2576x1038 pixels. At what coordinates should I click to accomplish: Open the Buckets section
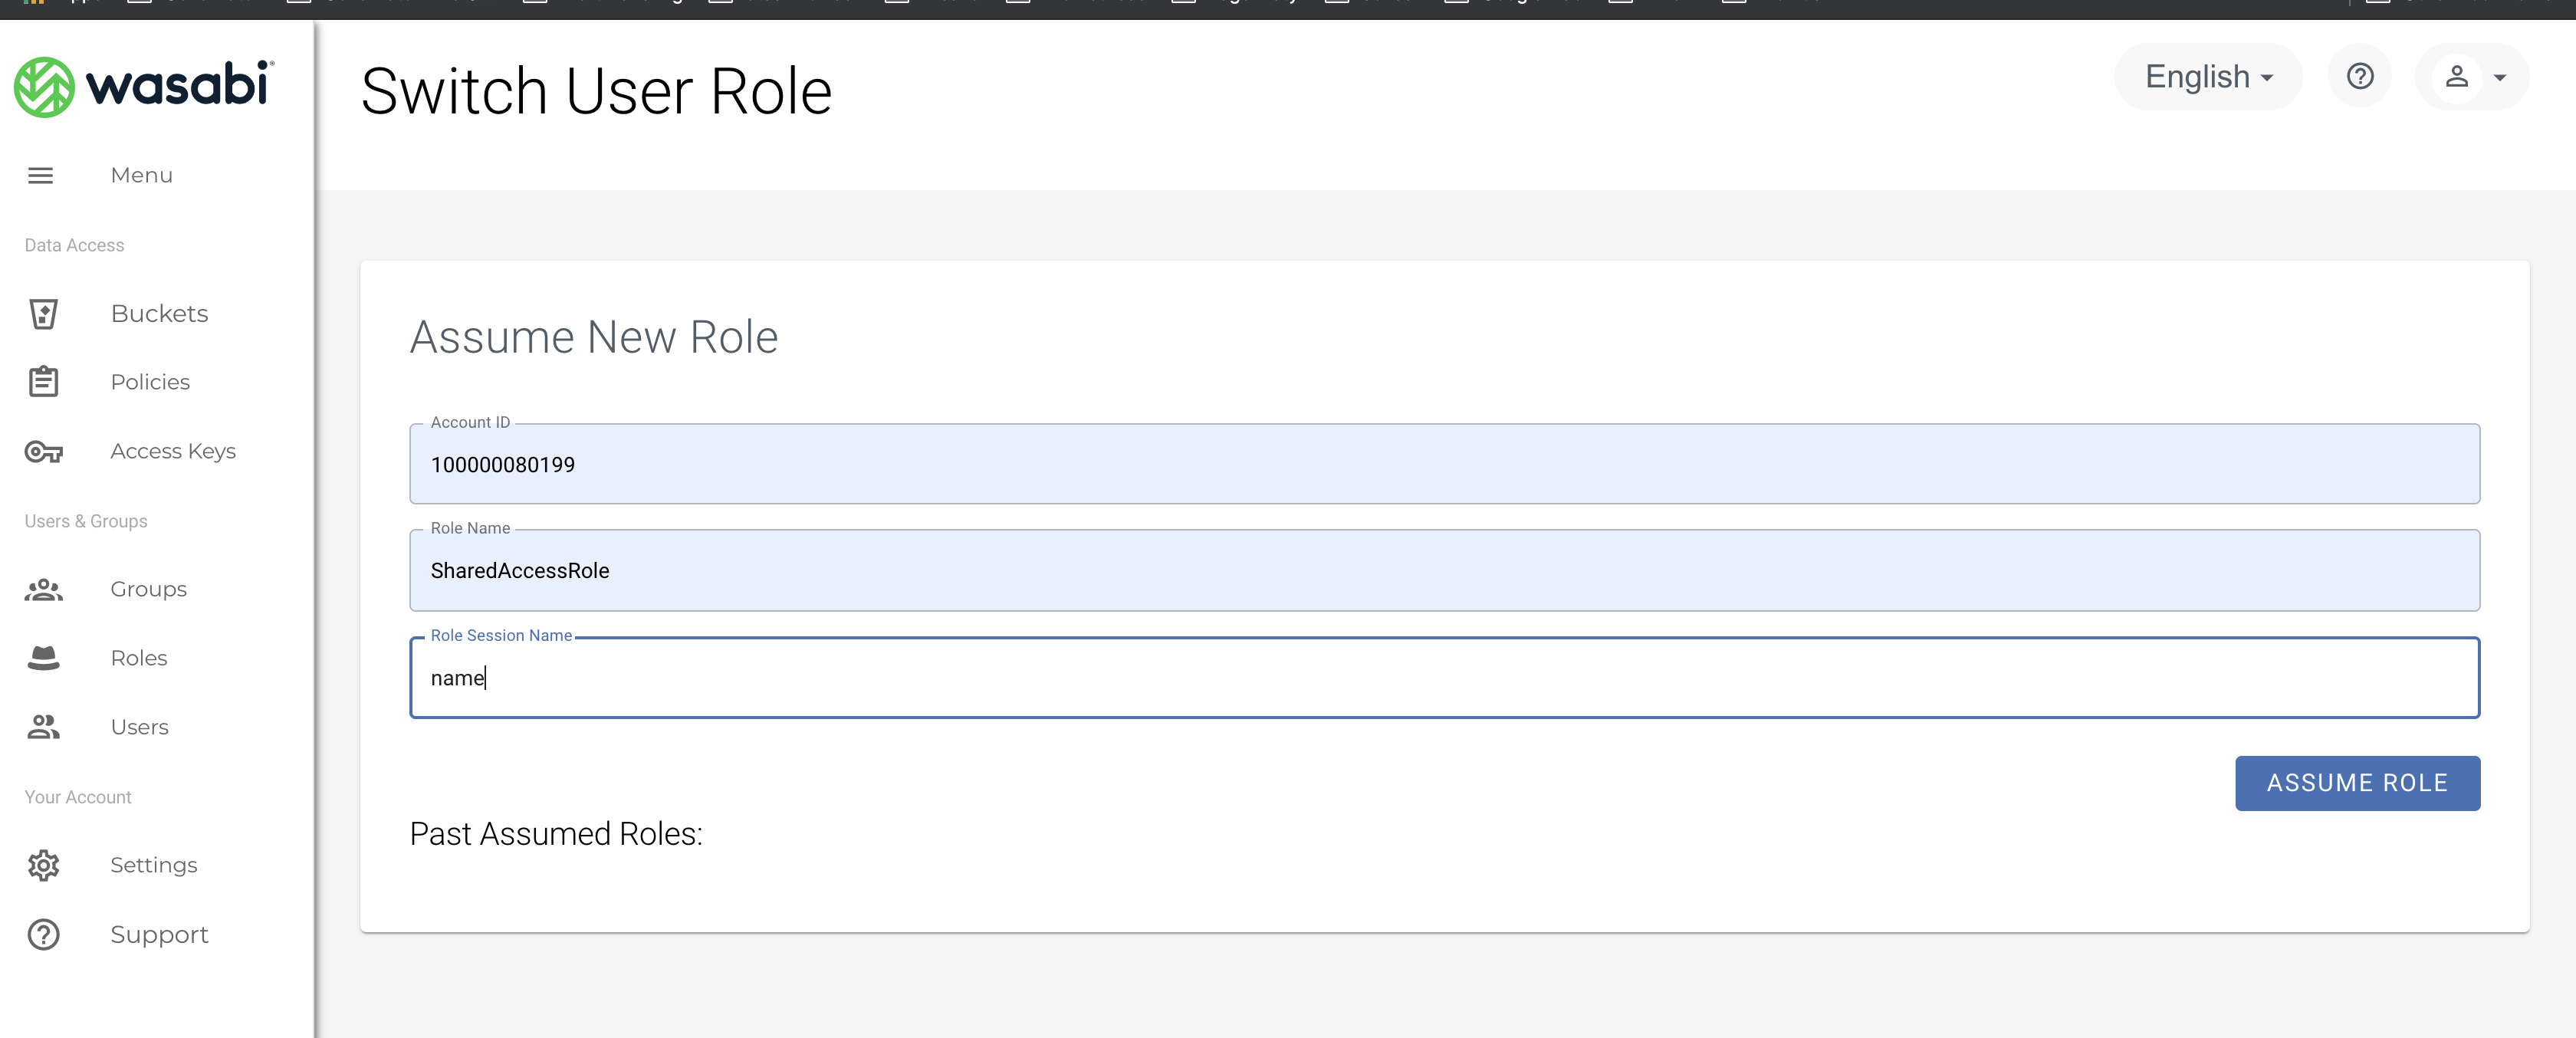pos(159,312)
